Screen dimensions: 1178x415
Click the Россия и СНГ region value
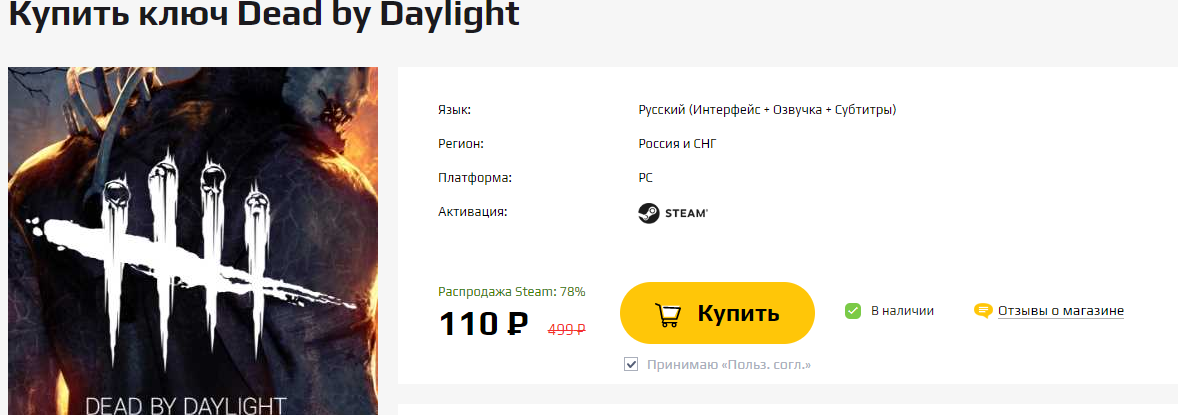[x=677, y=144]
